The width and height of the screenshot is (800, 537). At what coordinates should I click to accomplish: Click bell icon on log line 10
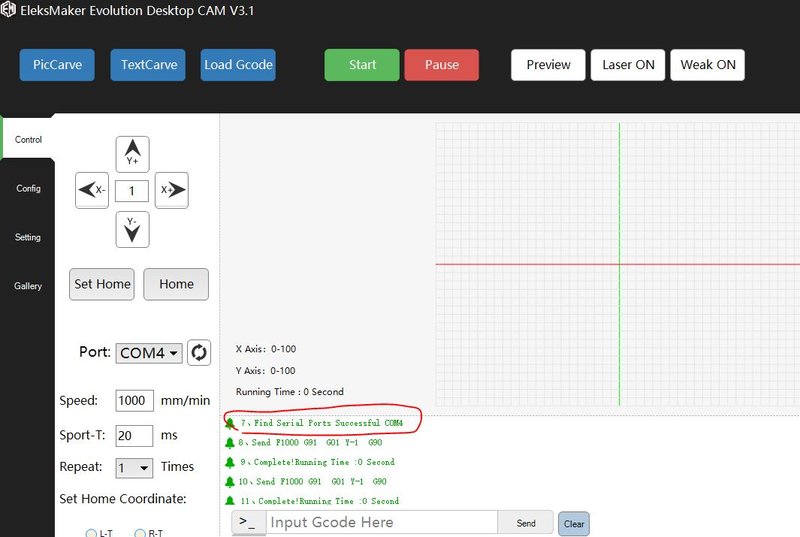(x=230, y=481)
